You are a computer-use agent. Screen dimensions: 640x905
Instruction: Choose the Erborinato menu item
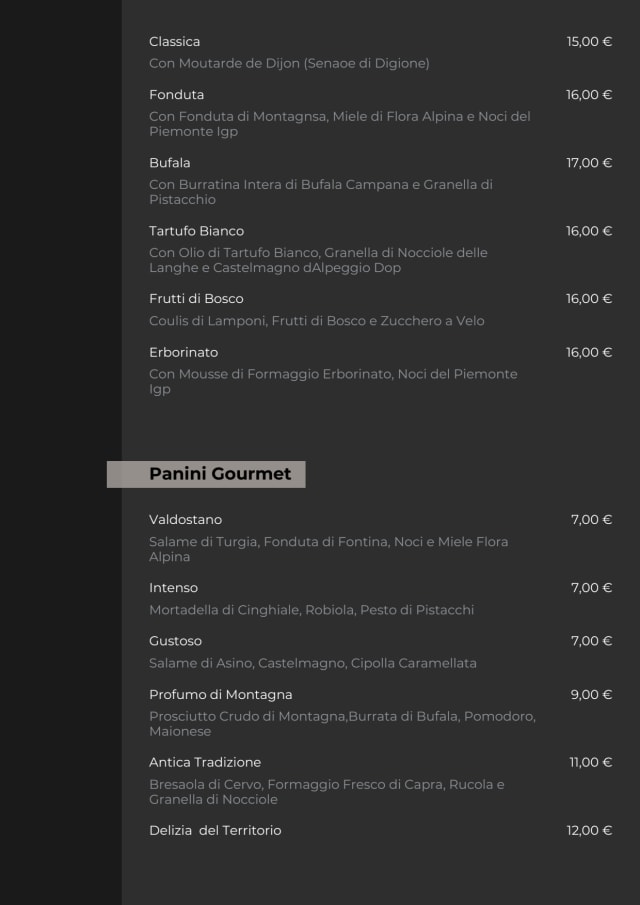(x=184, y=352)
